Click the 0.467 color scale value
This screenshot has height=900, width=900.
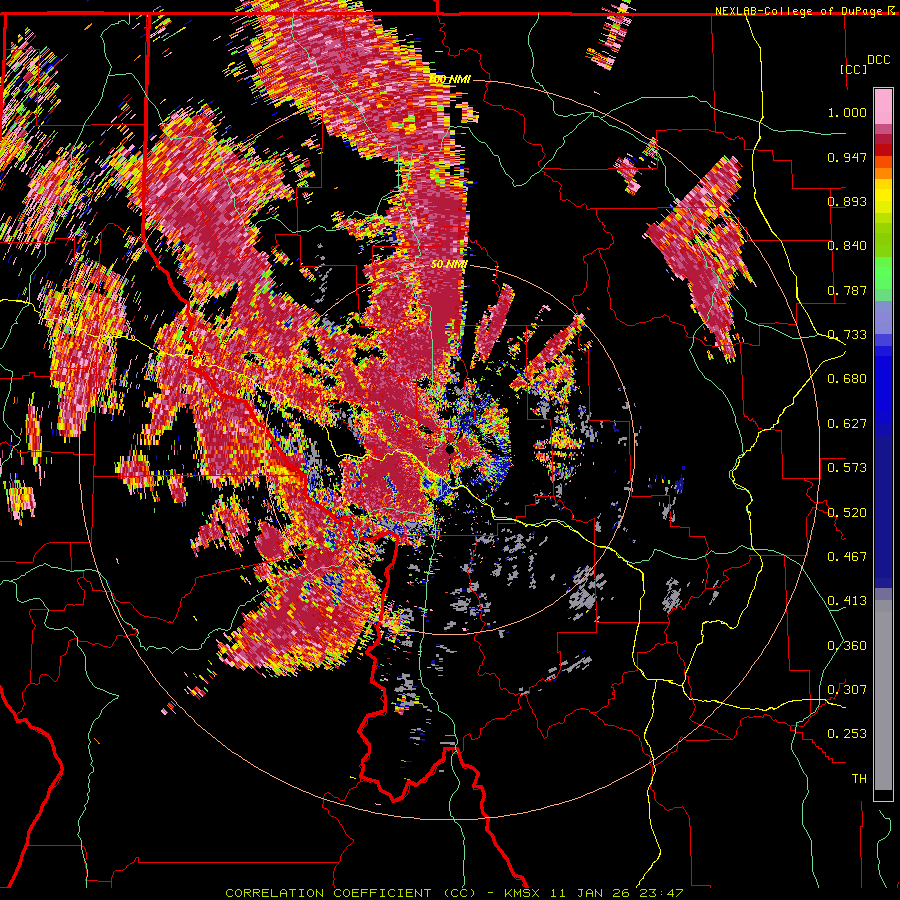point(847,557)
